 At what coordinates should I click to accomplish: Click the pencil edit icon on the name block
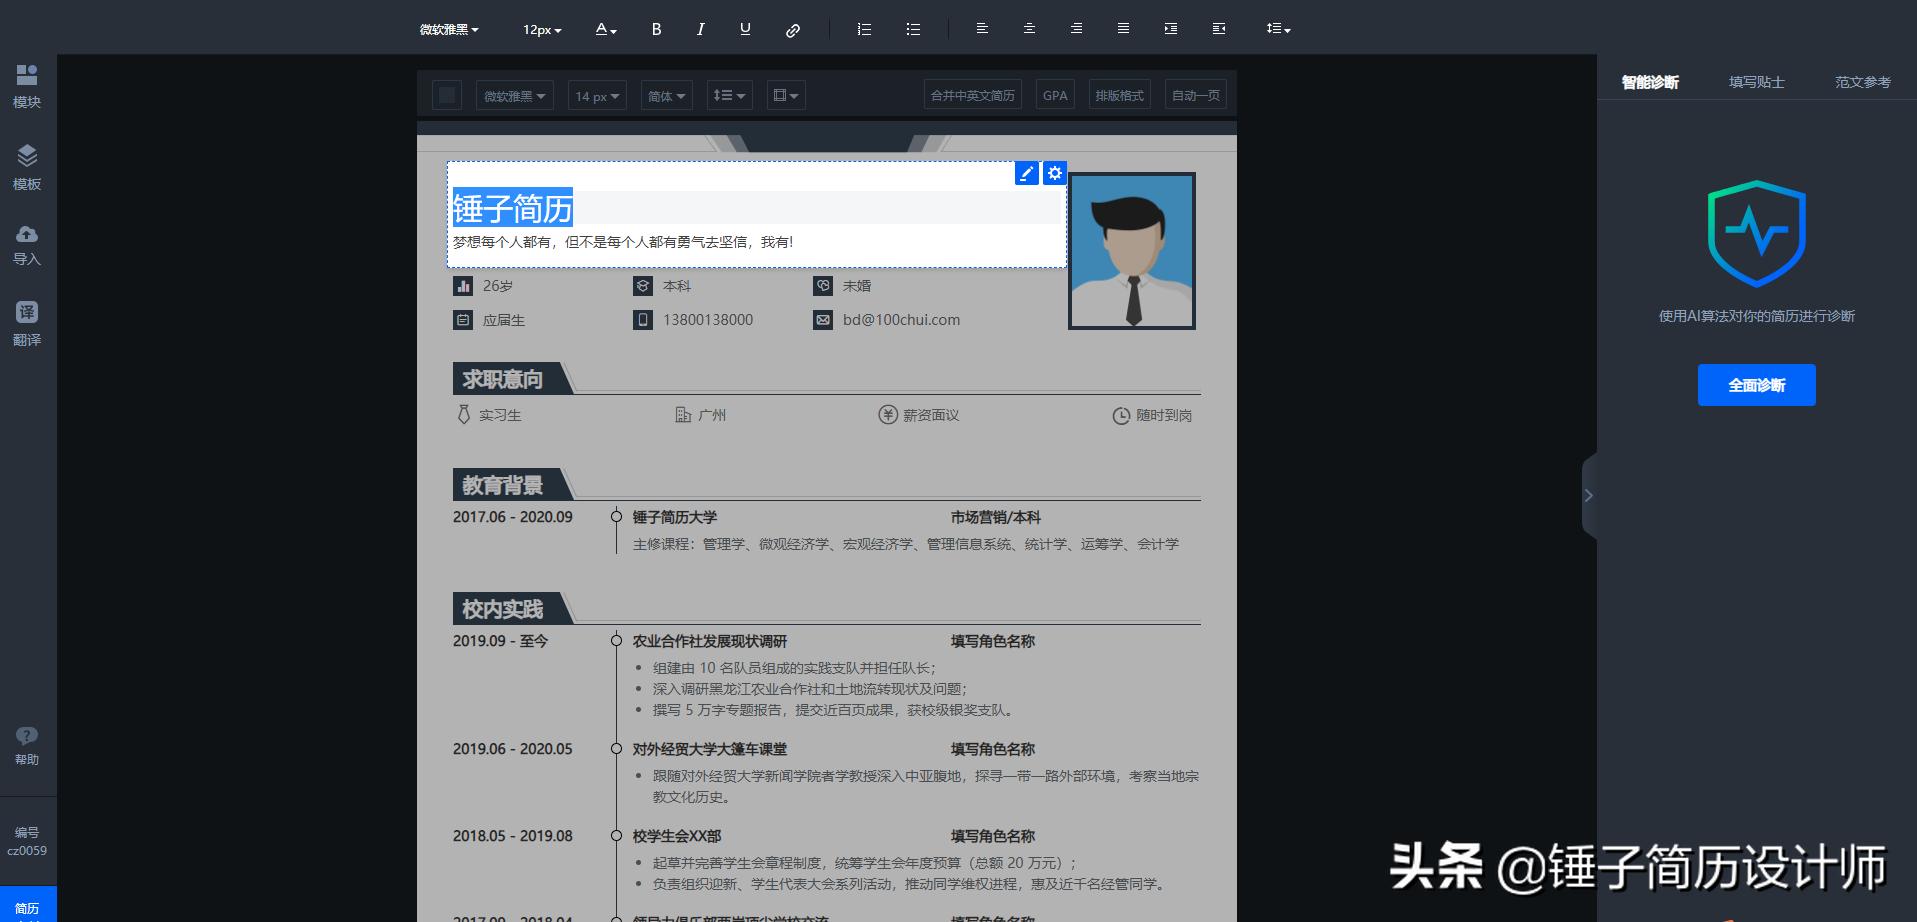coord(1026,172)
